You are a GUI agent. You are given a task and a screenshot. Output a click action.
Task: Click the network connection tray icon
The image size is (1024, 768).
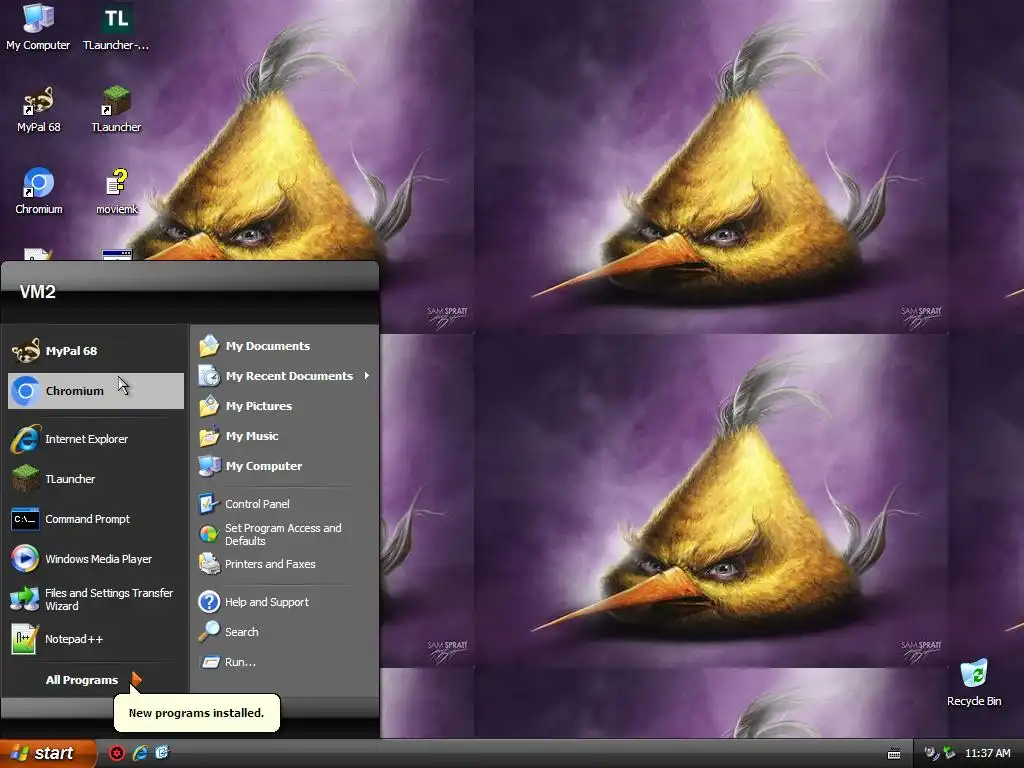tap(949, 754)
